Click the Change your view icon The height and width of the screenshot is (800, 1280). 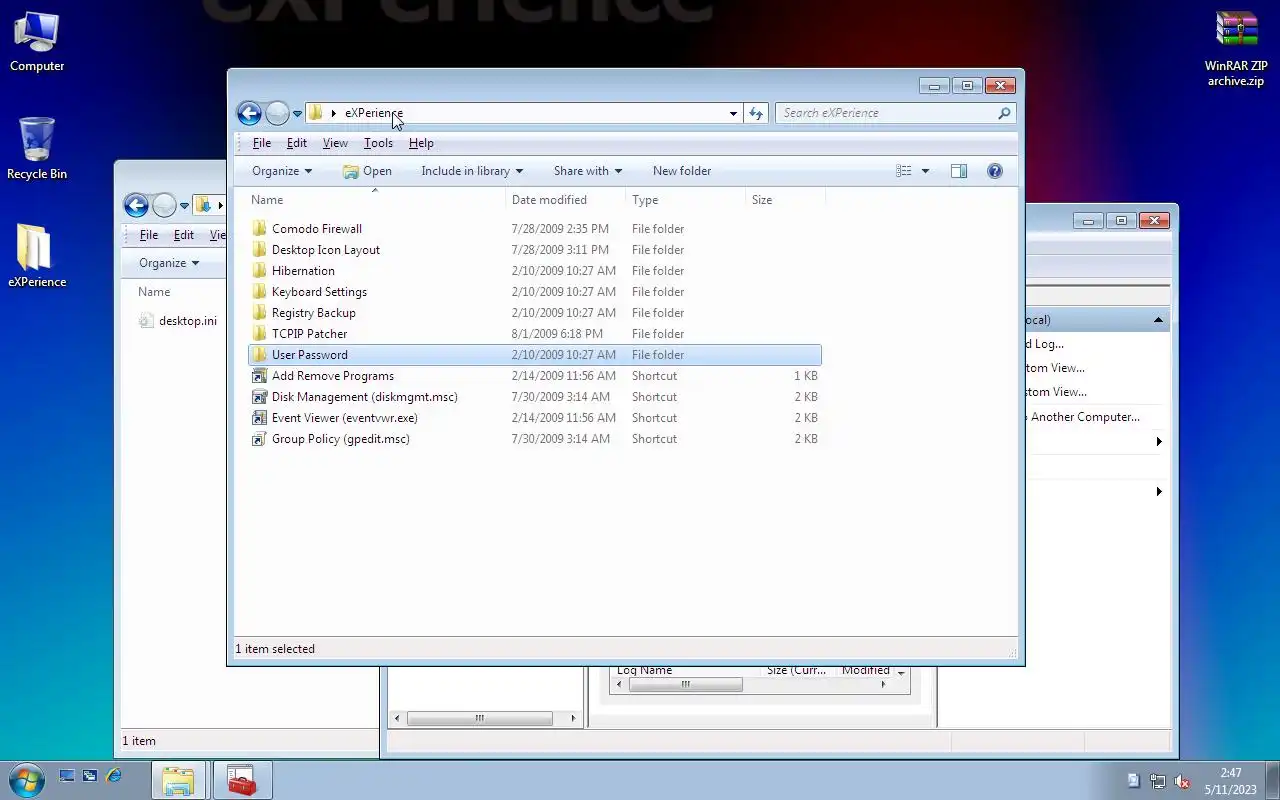(x=904, y=171)
